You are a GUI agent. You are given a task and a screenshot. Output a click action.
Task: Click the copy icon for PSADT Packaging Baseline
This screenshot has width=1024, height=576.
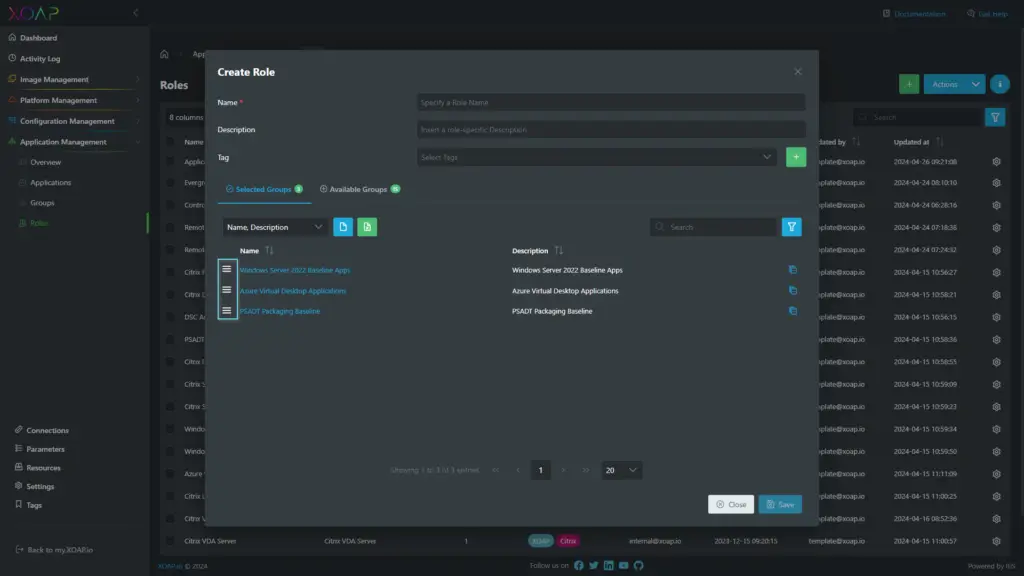pos(793,311)
